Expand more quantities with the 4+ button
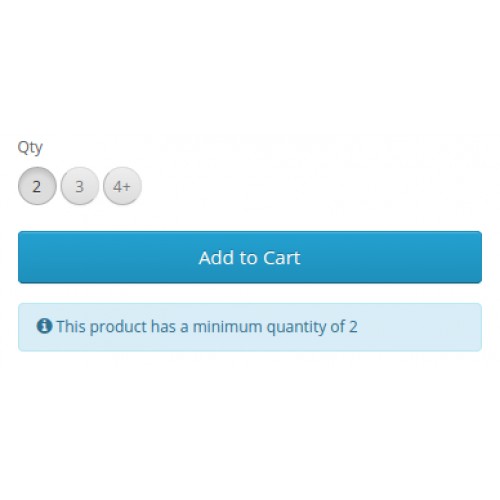Screen dimensions: 500x500 tap(122, 186)
